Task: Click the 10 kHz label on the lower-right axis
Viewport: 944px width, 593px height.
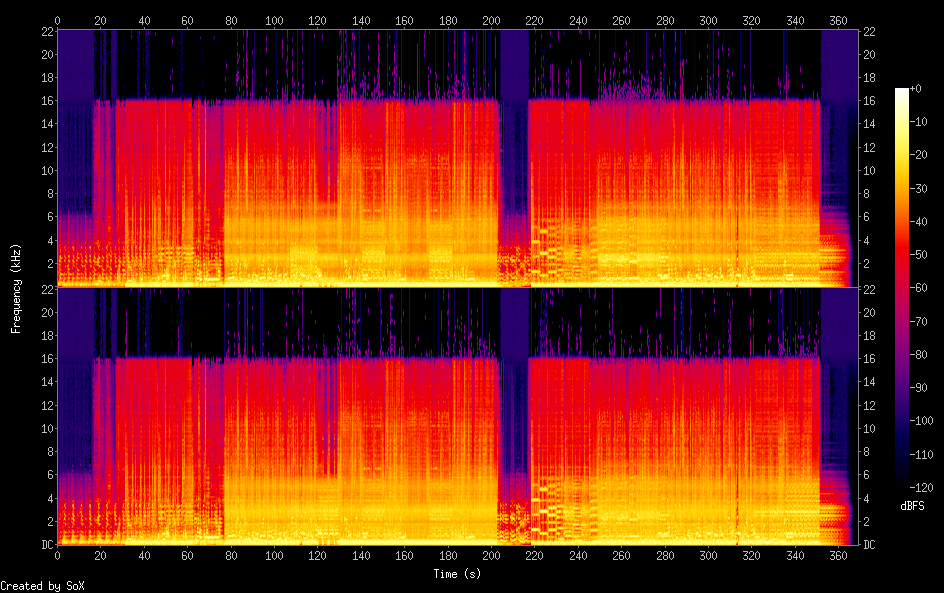Action: [869, 428]
